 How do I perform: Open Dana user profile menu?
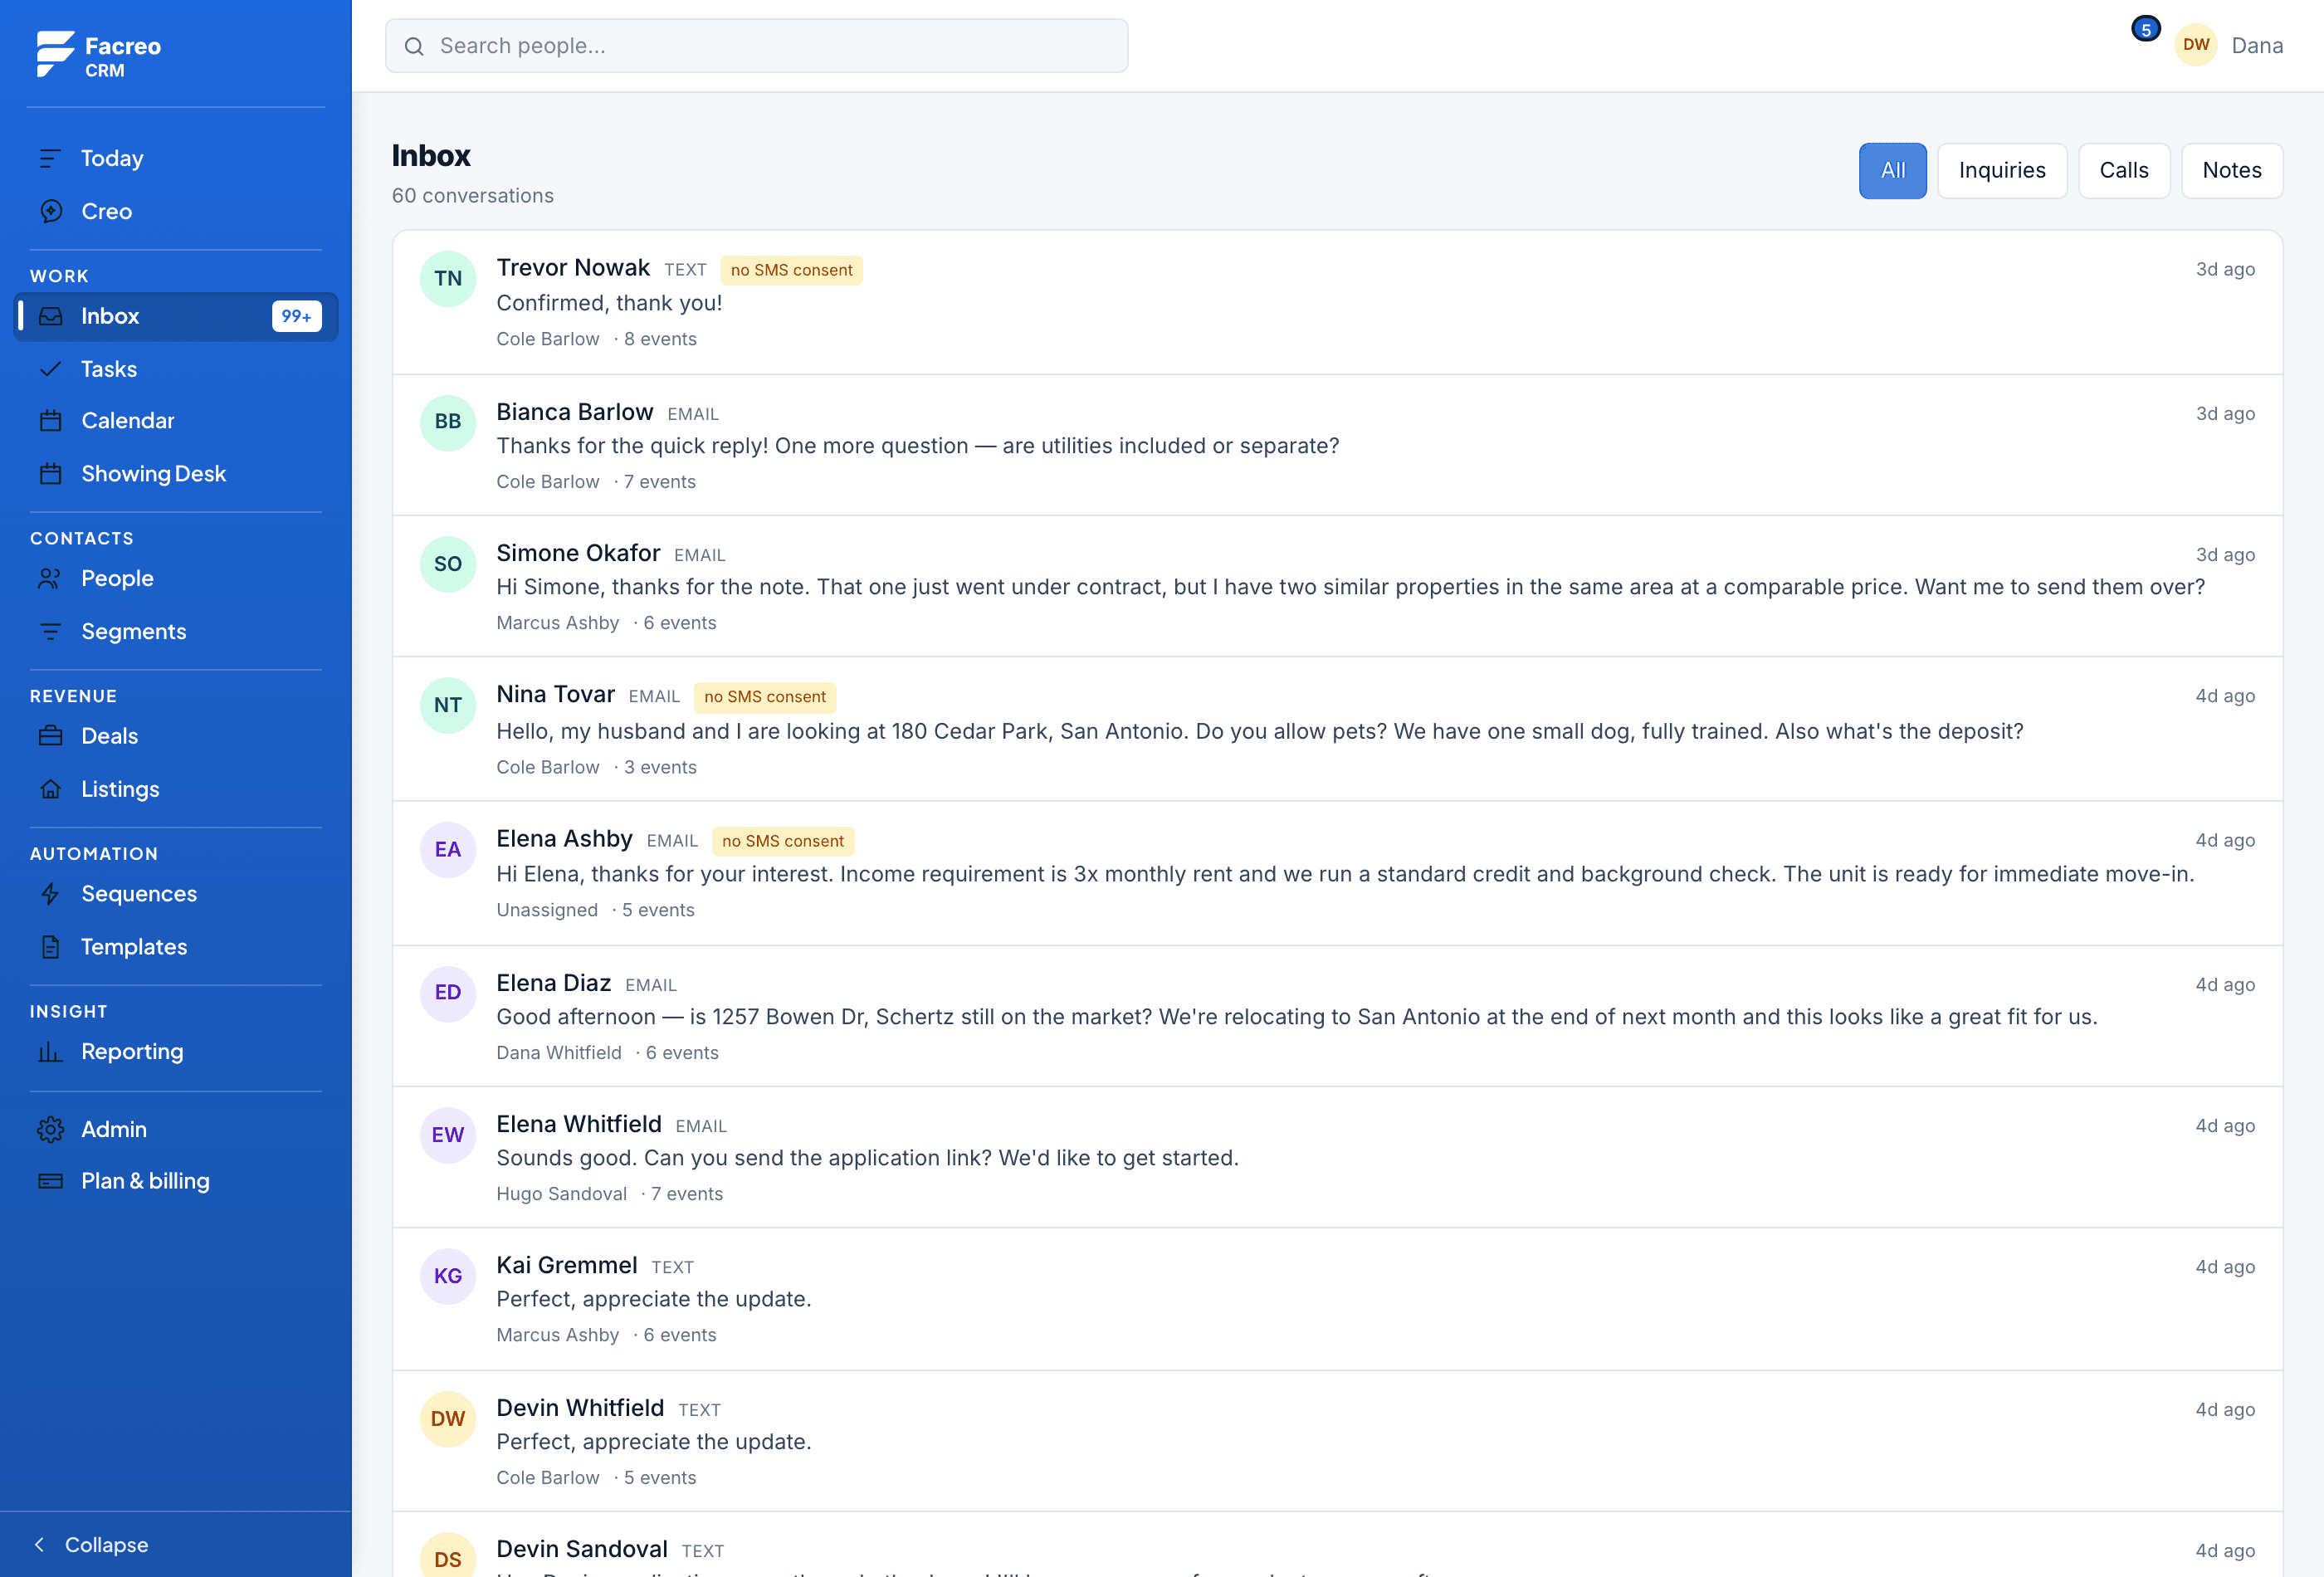(x=2228, y=45)
